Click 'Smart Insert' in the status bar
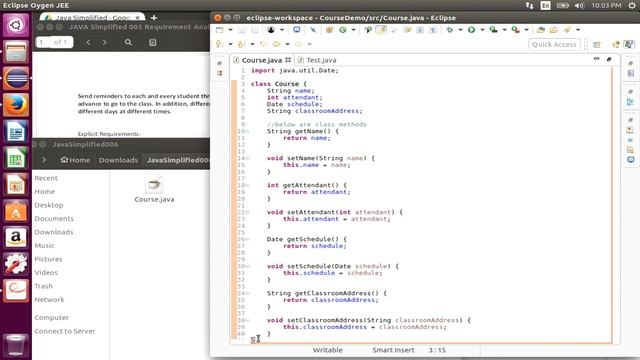This screenshot has width=640, height=360. pos(393,350)
